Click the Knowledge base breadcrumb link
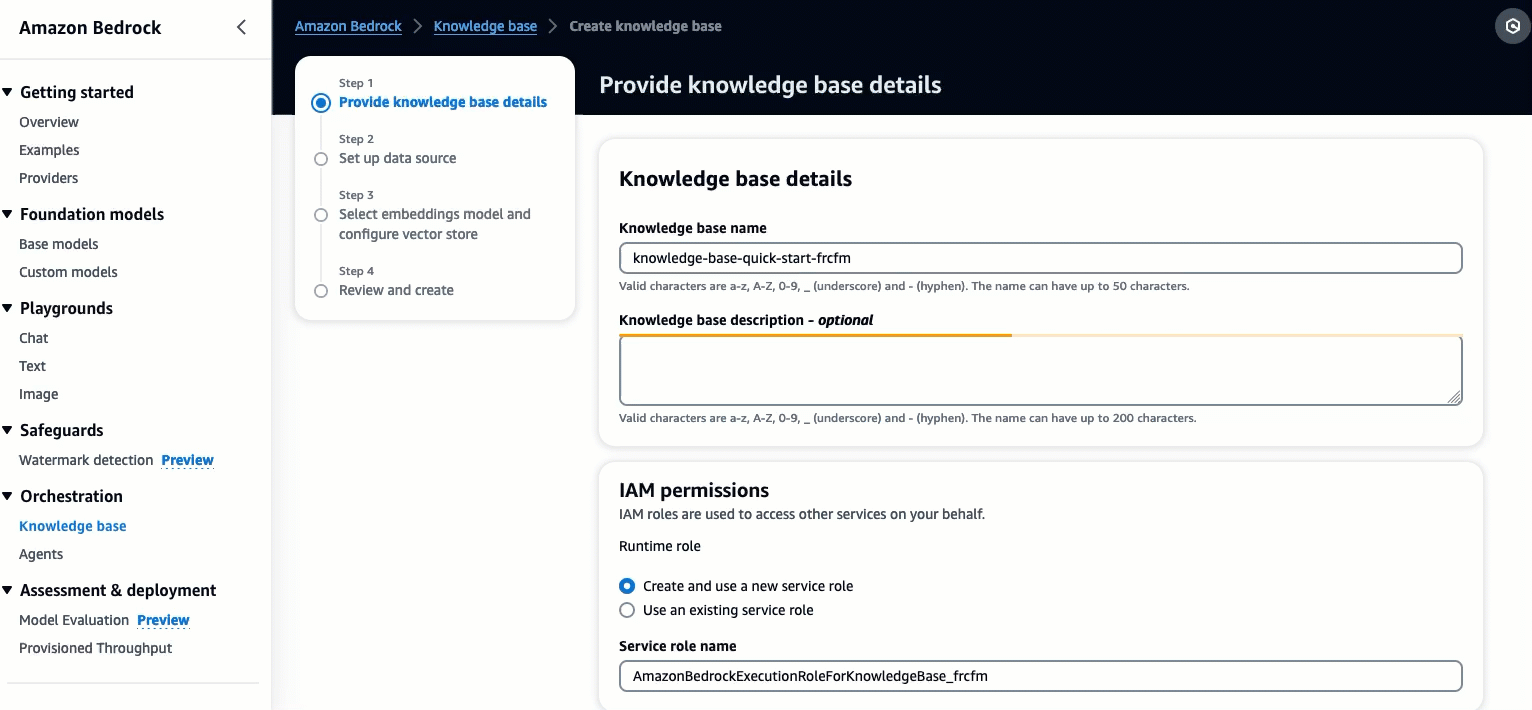The width and height of the screenshot is (1532, 710). 485,26
